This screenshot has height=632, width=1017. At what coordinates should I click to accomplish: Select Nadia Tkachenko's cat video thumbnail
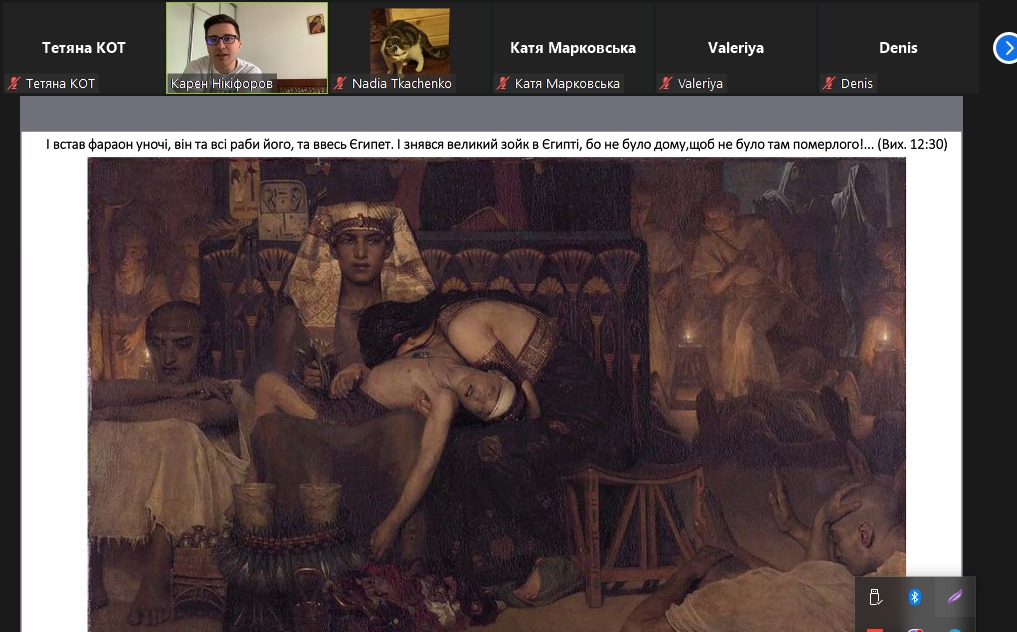(x=410, y=42)
